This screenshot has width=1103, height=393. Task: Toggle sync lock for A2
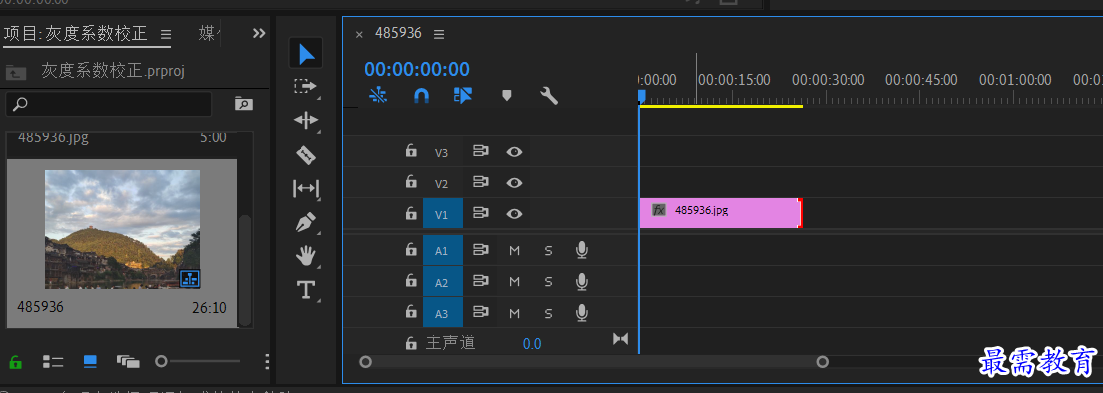tap(480, 281)
